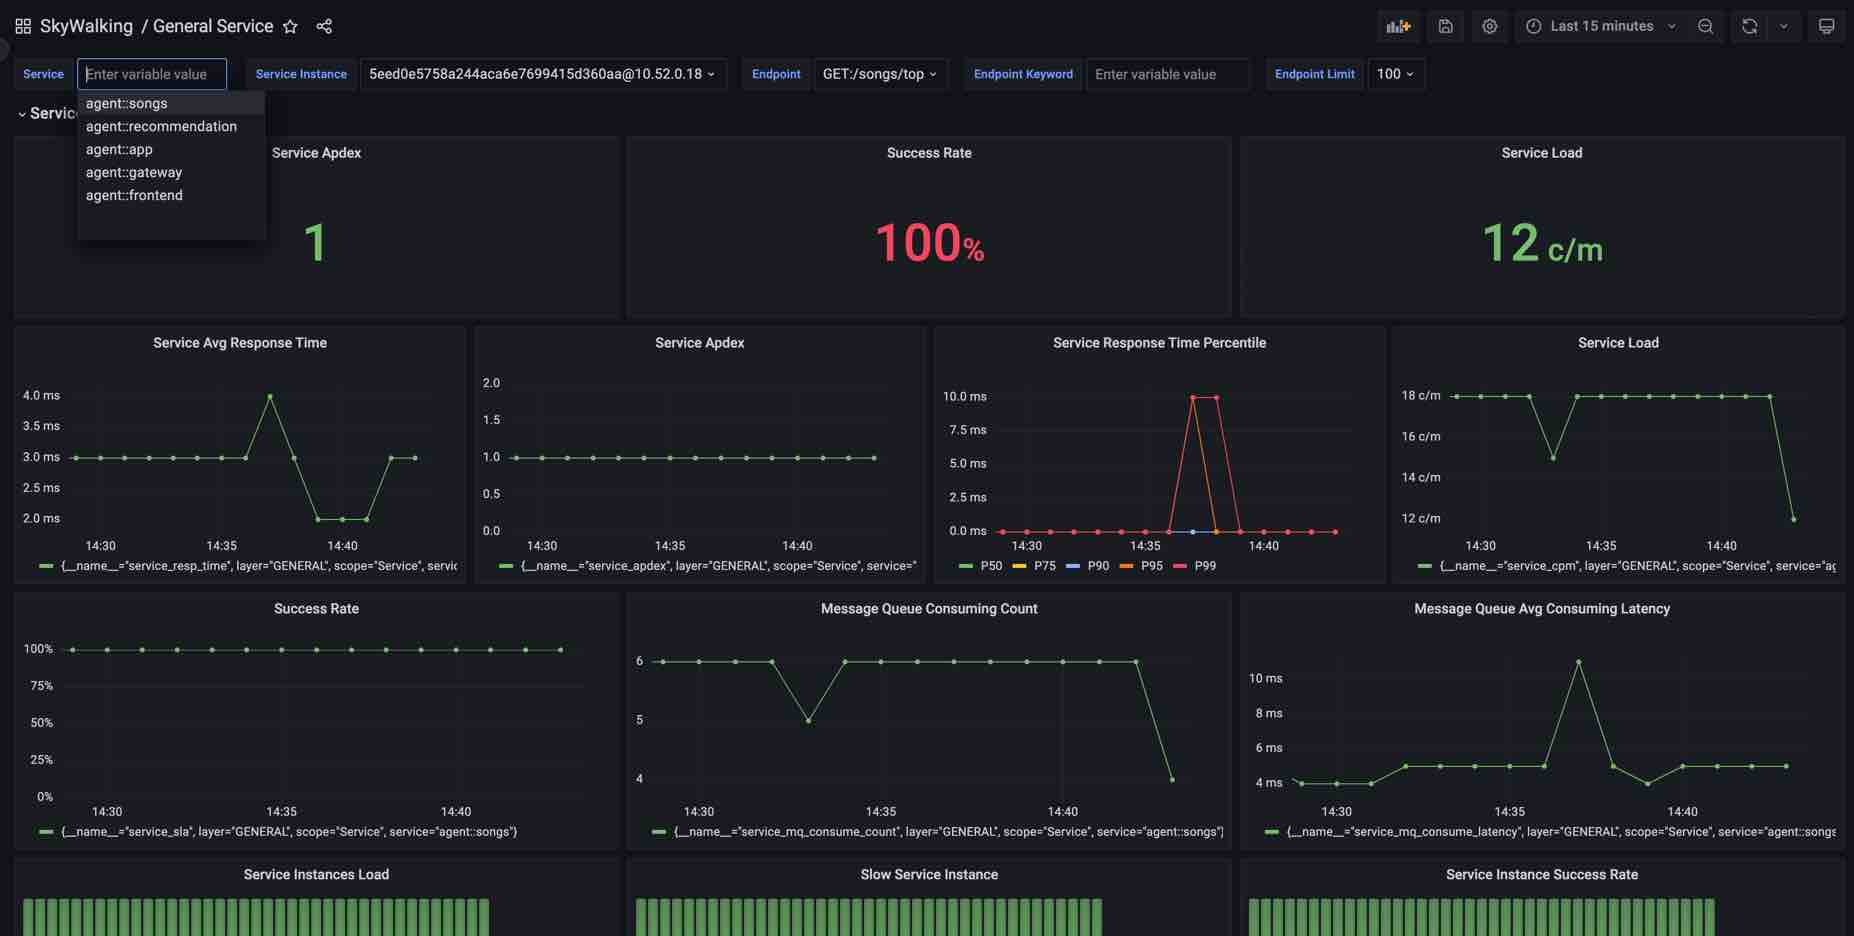Save the dashboard via the save icon
Viewport: 1854px width, 936px height.
(1444, 26)
